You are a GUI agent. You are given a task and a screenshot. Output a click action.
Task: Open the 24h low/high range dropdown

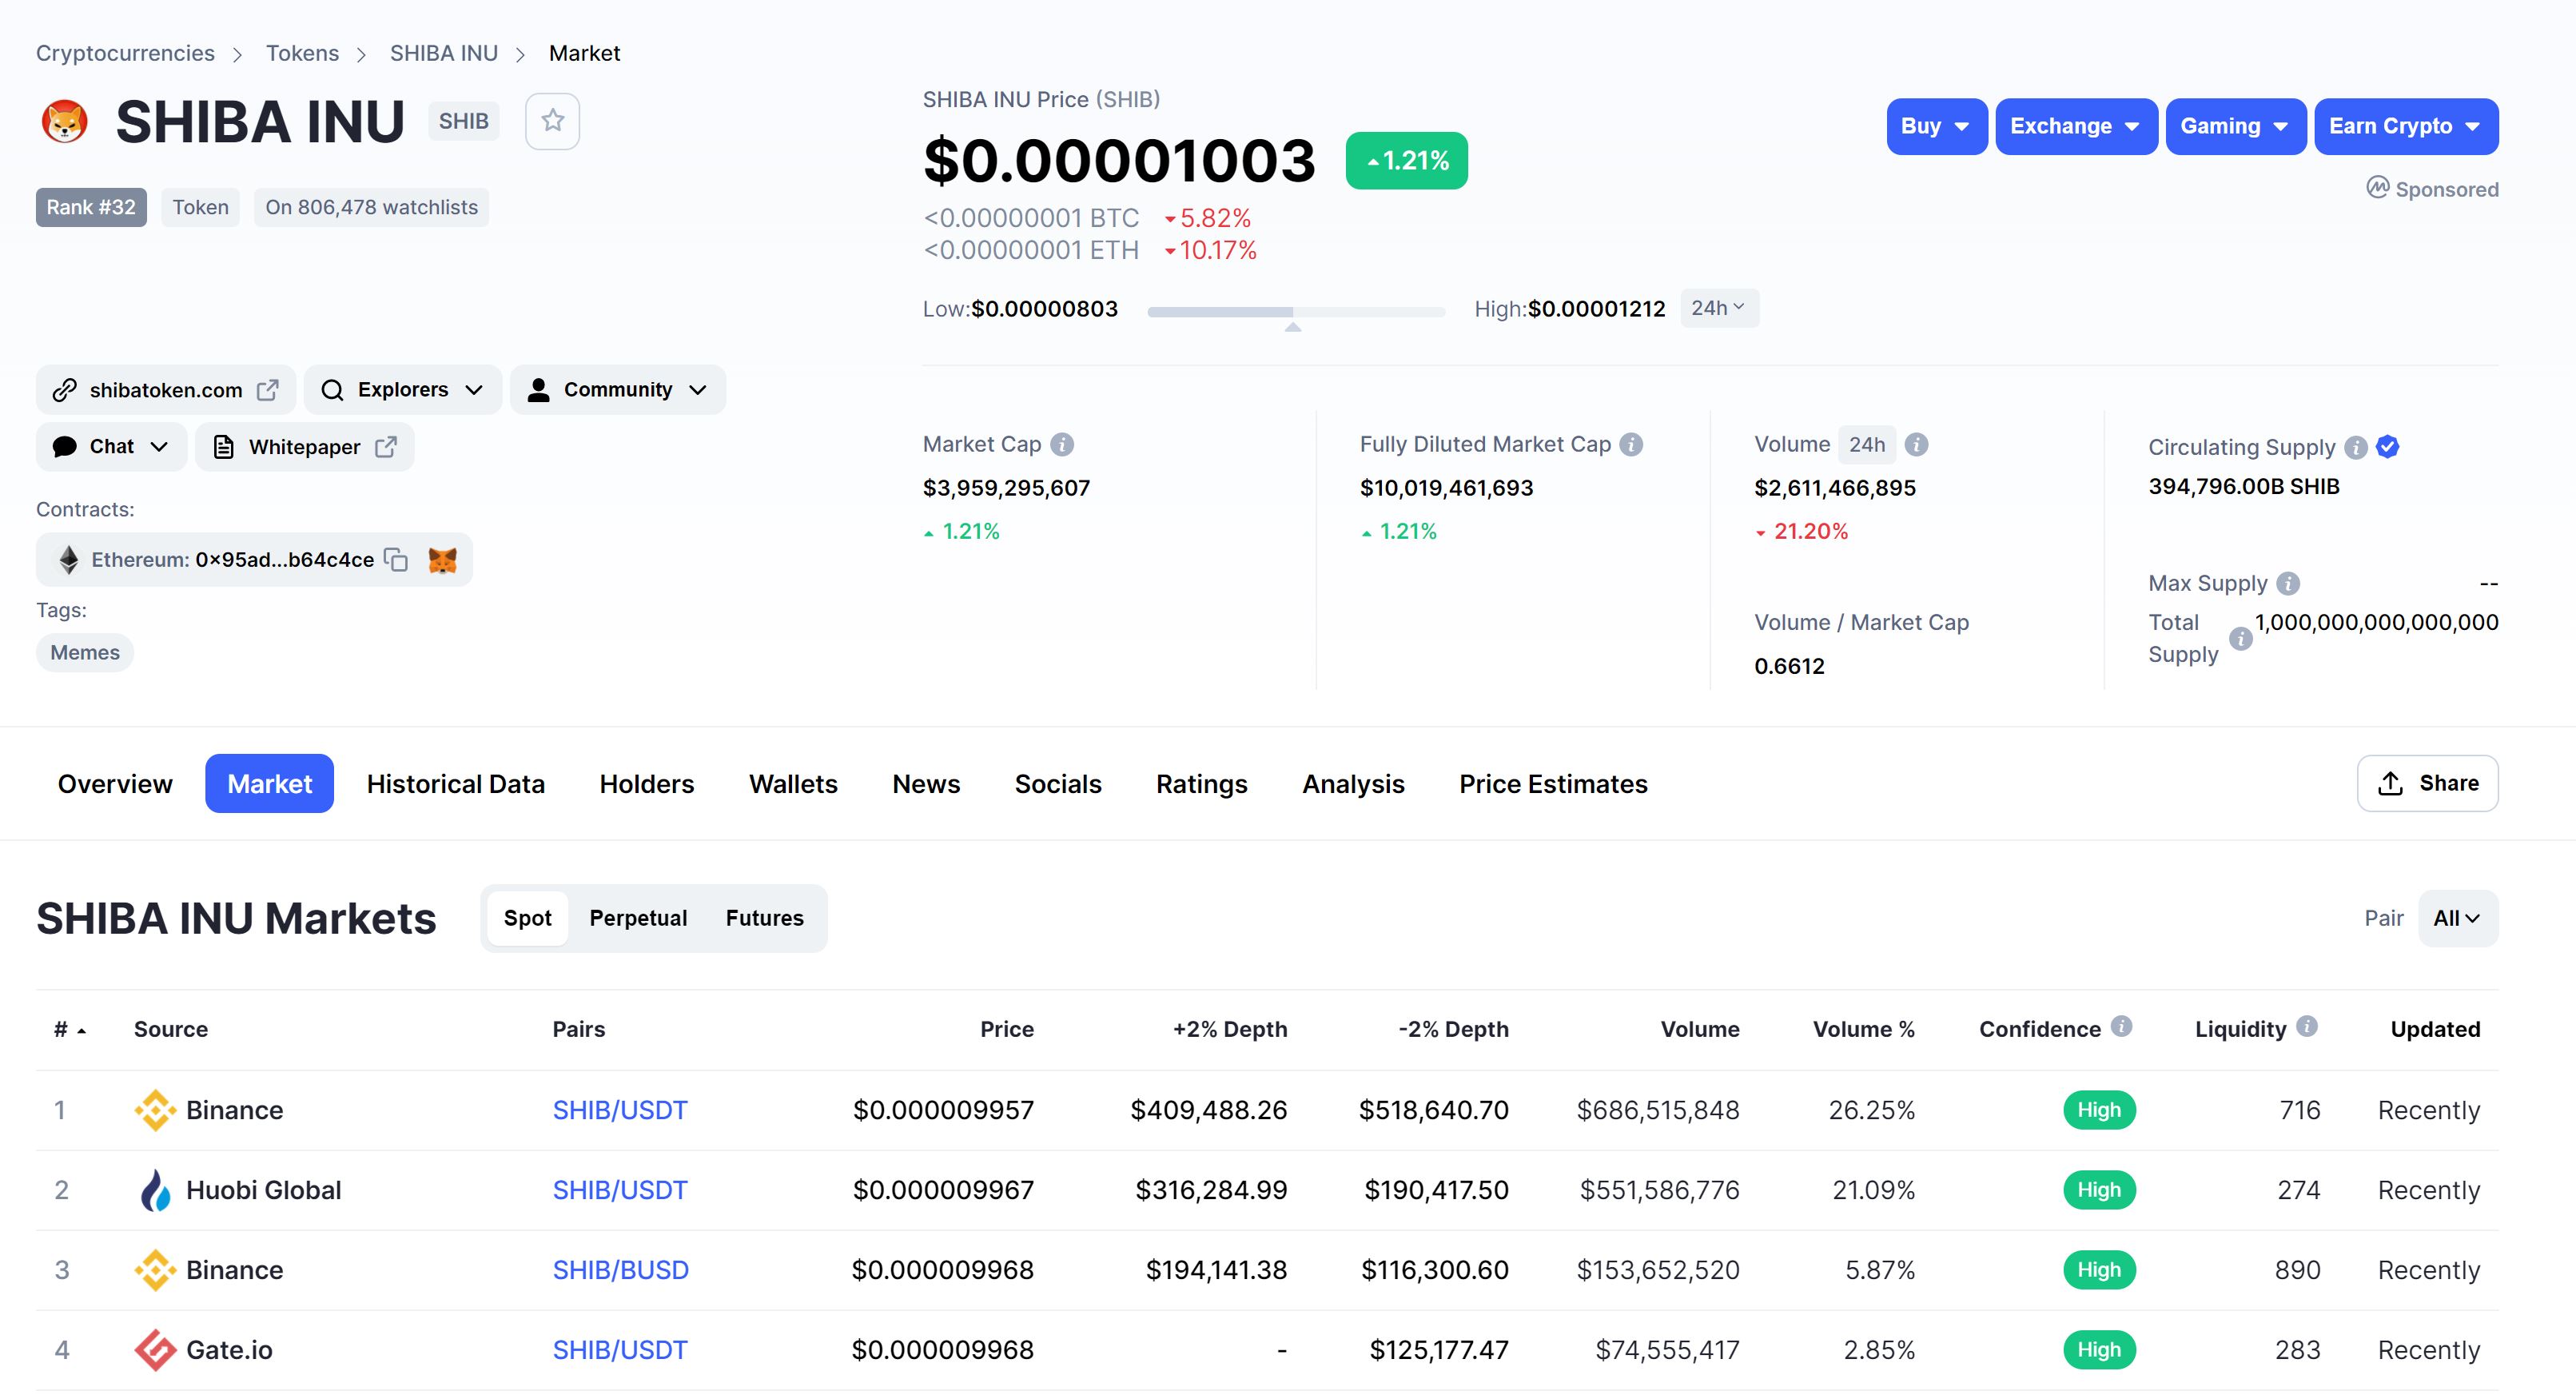1718,308
